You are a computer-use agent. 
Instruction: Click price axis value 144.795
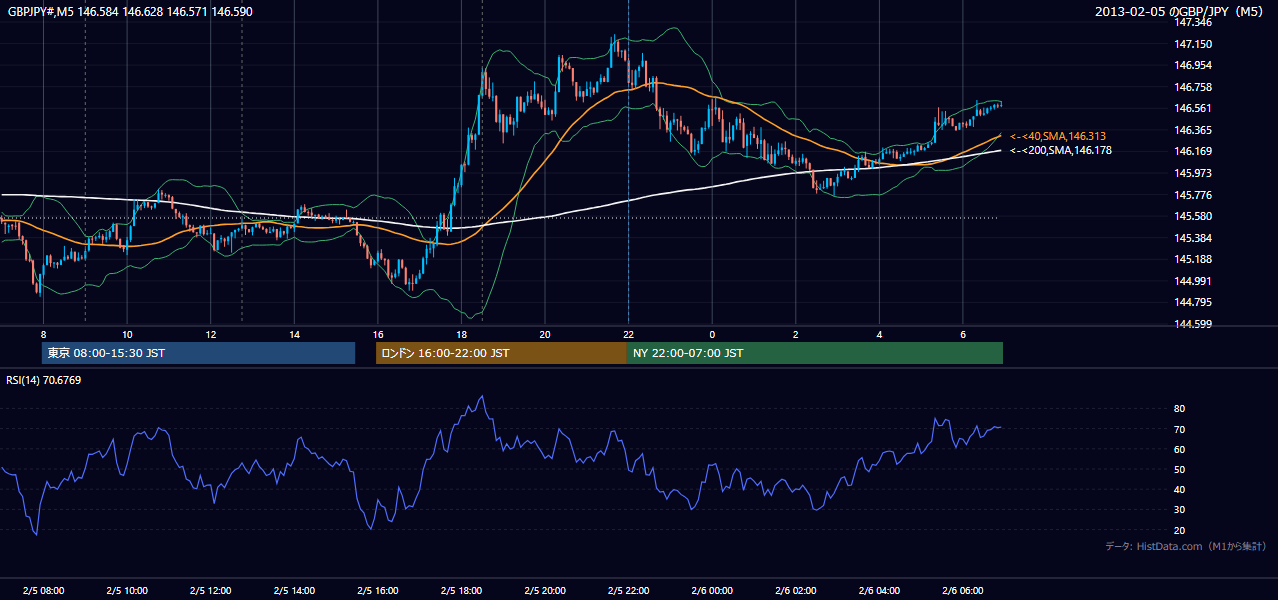(1194, 302)
